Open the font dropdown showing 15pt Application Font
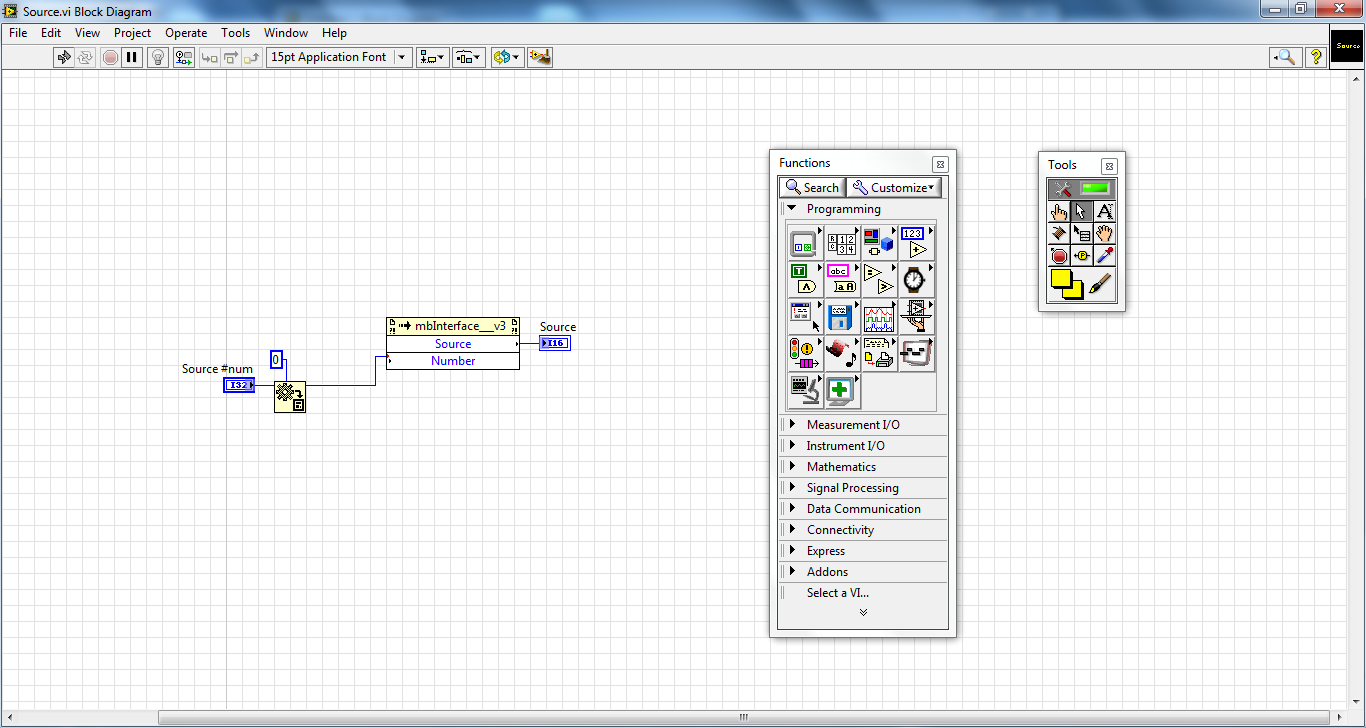Viewport: 1366px width, 728px height. pos(339,57)
